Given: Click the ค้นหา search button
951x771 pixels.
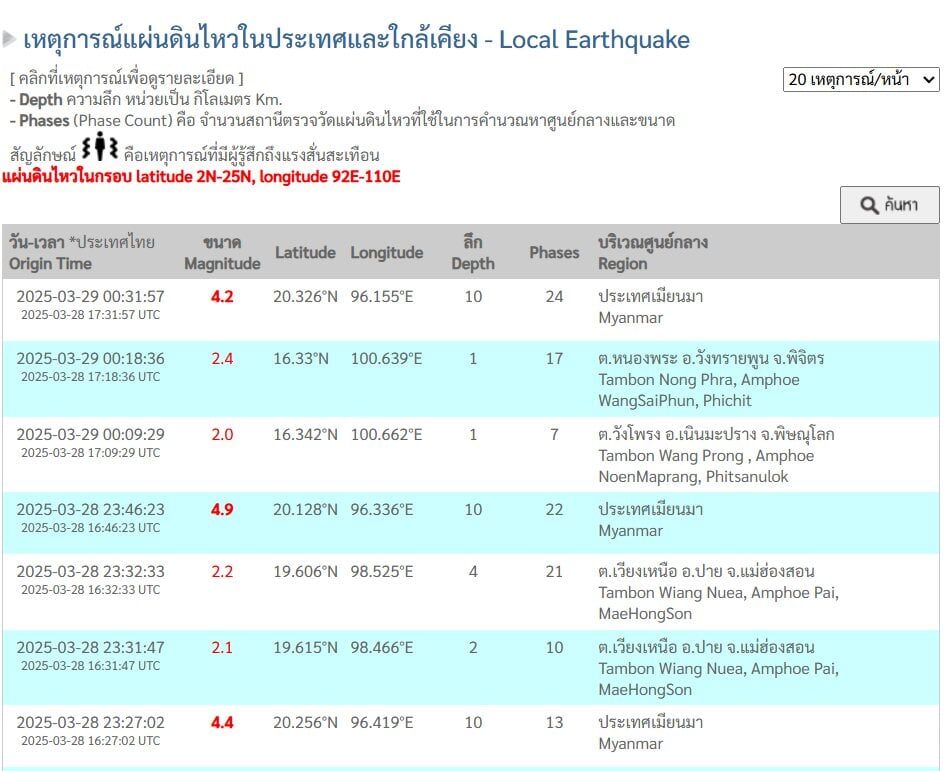Looking at the screenshot, I should (889, 205).
